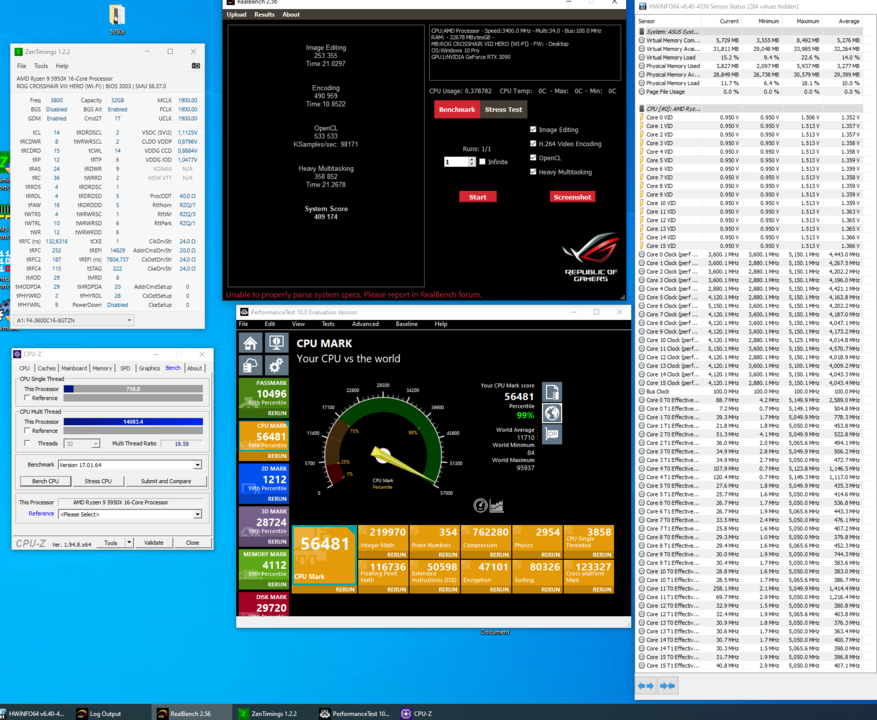Switch to CPU-Z Memory tab

coord(102,368)
